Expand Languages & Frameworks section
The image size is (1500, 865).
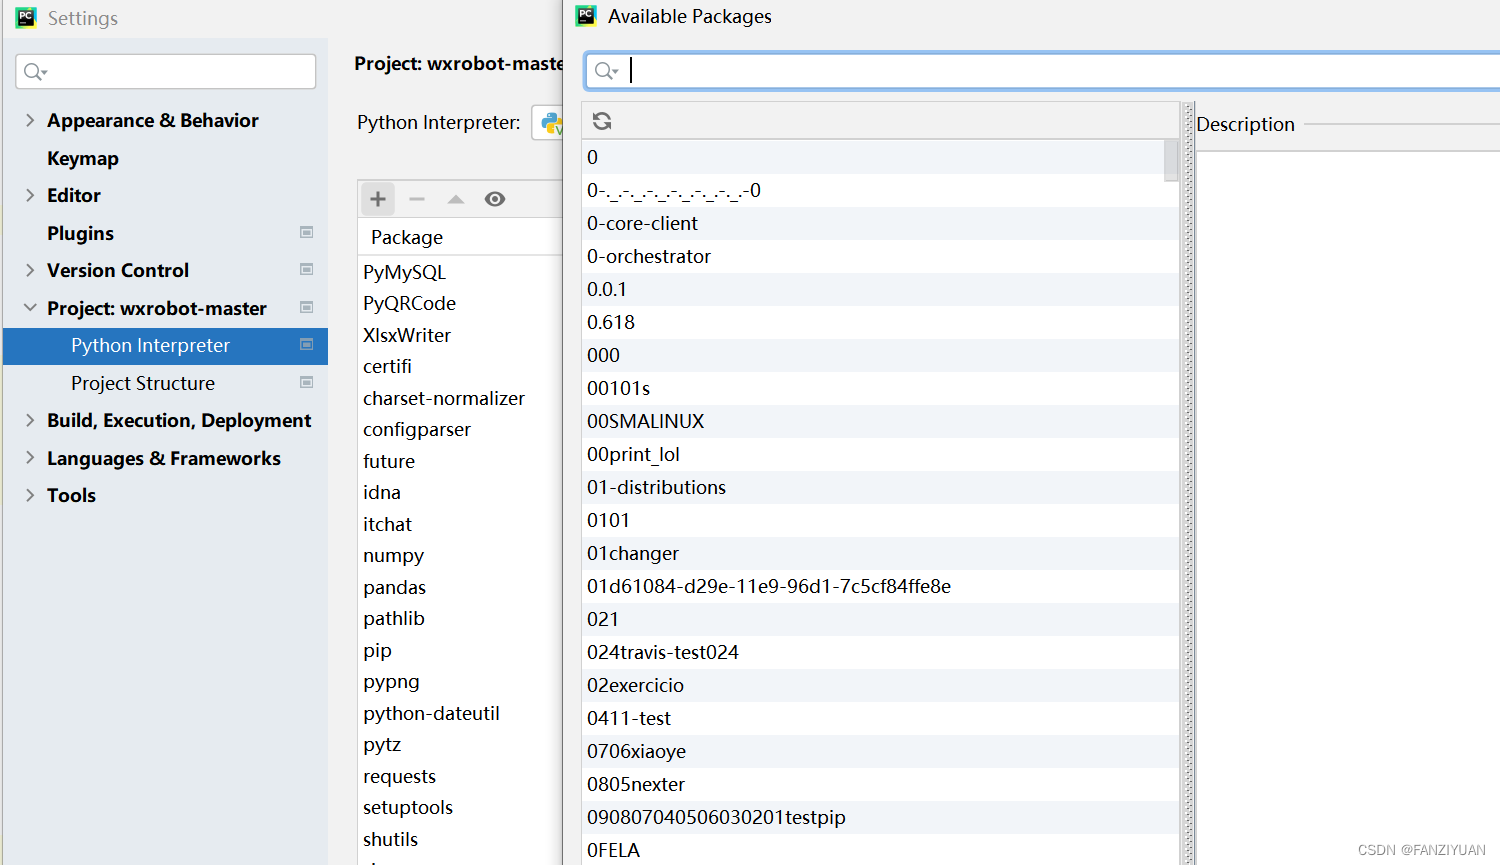point(30,458)
